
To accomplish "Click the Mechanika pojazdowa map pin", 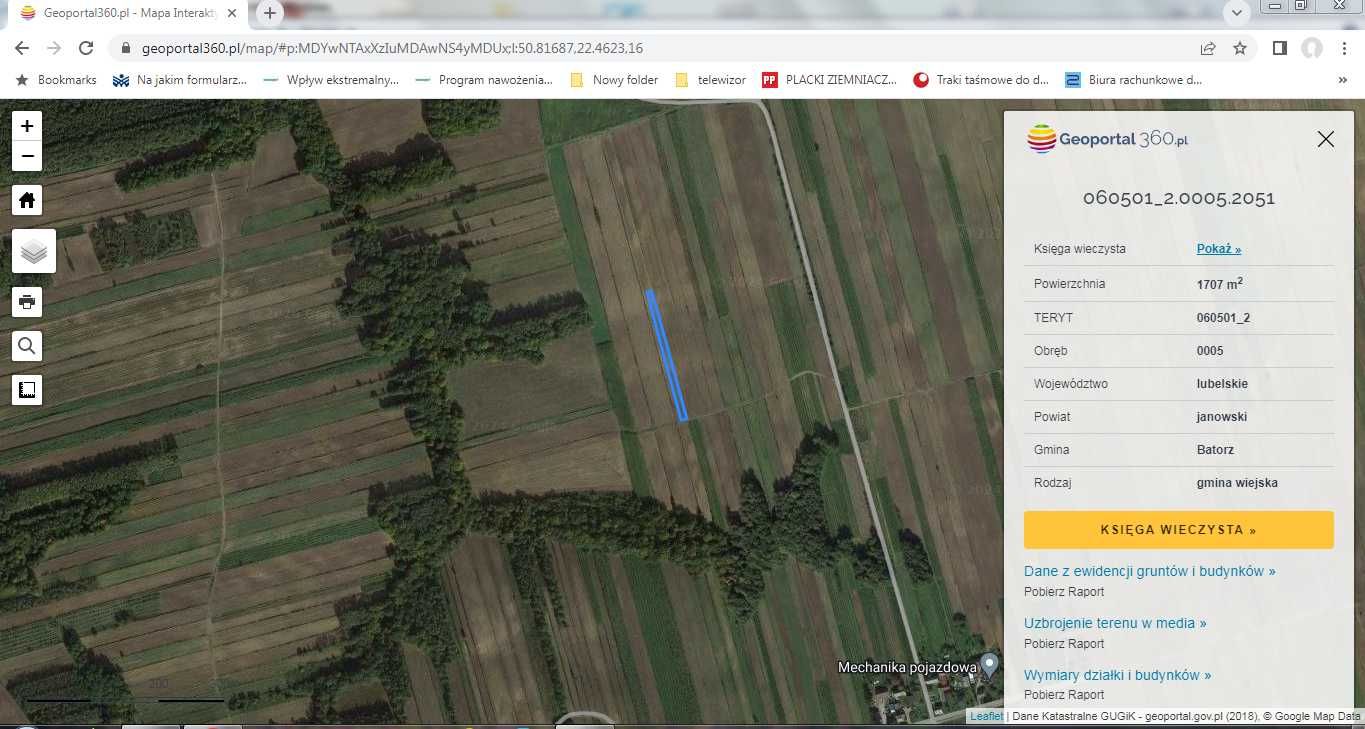I will tap(988, 665).
